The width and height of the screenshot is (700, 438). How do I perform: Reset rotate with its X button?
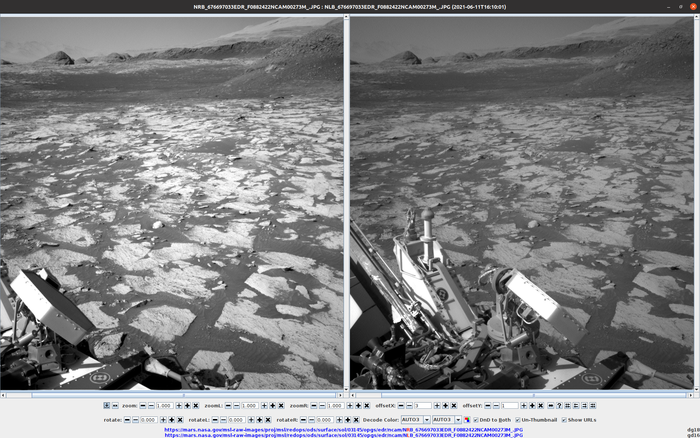click(180, 420)
